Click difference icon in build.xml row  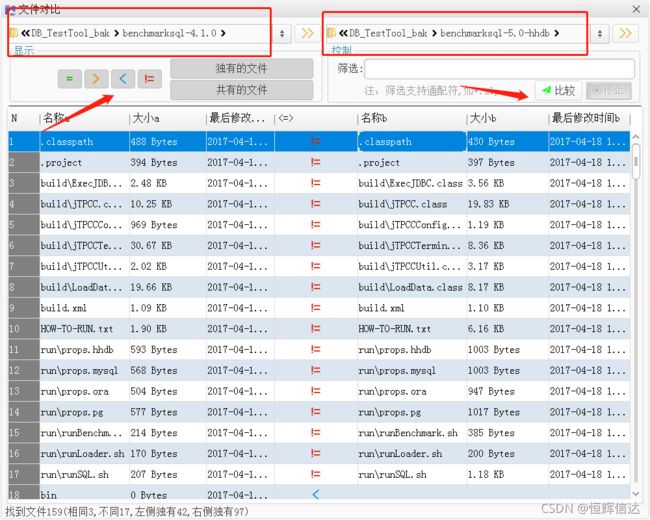[315, 308]
